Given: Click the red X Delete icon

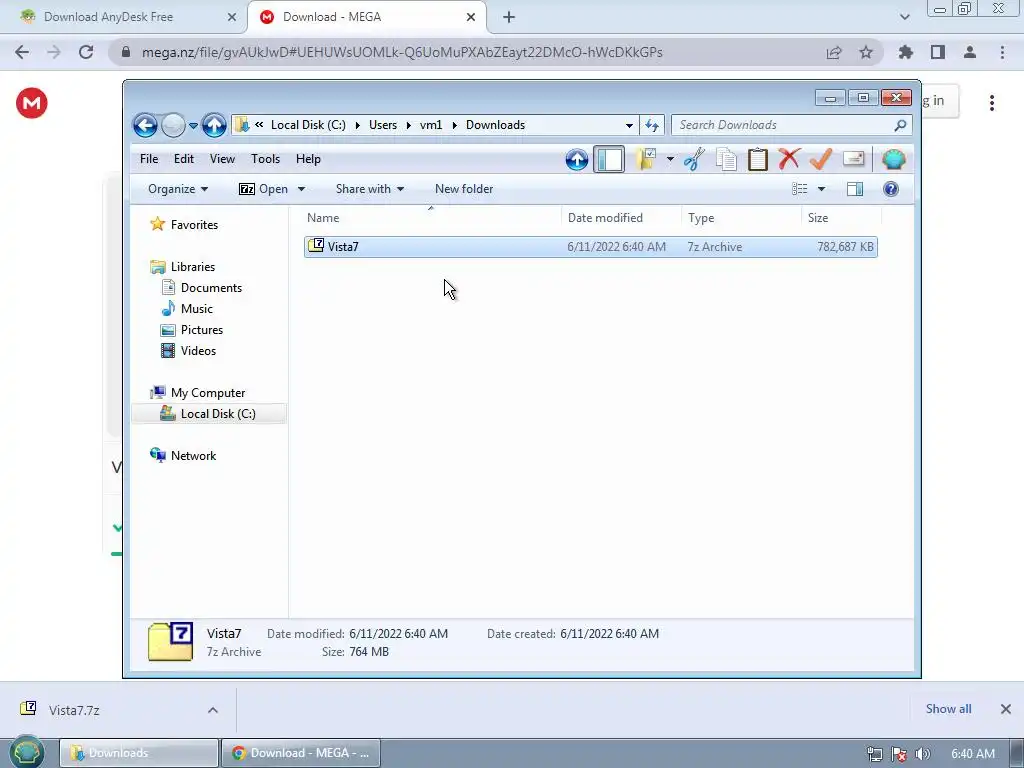Looking at the screenshot, I should 789,159.
